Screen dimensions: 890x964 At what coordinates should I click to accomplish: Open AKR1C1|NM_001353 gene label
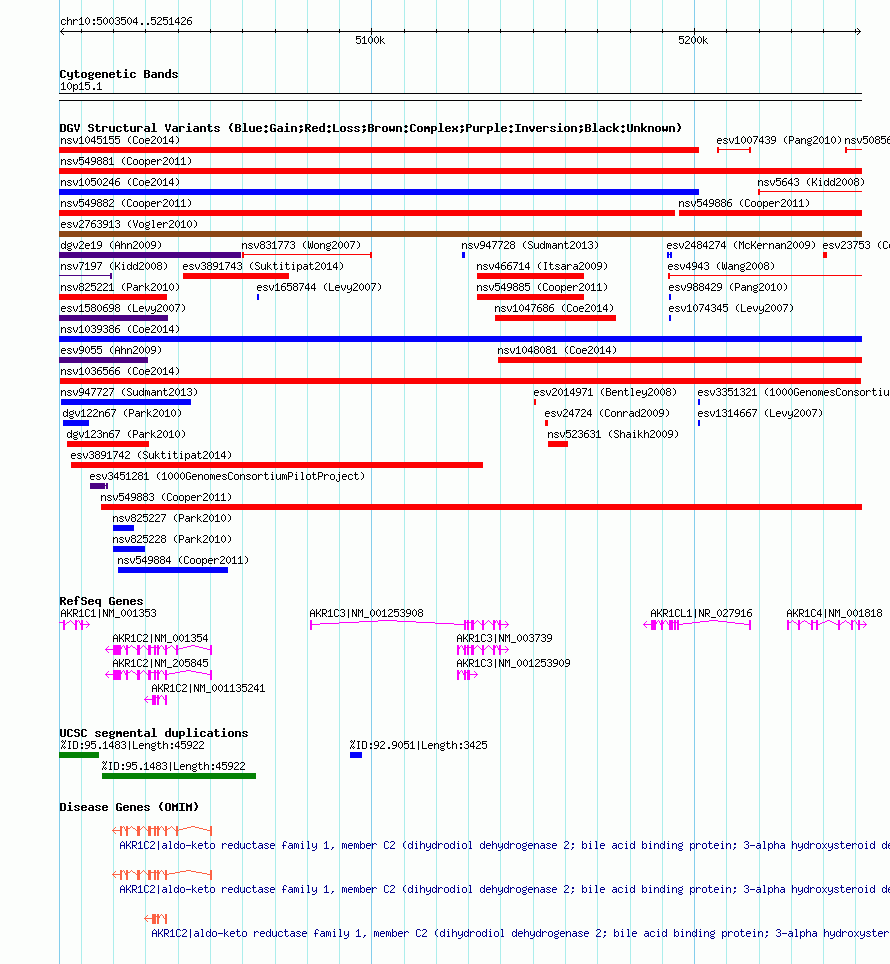[x=108, y=613]
